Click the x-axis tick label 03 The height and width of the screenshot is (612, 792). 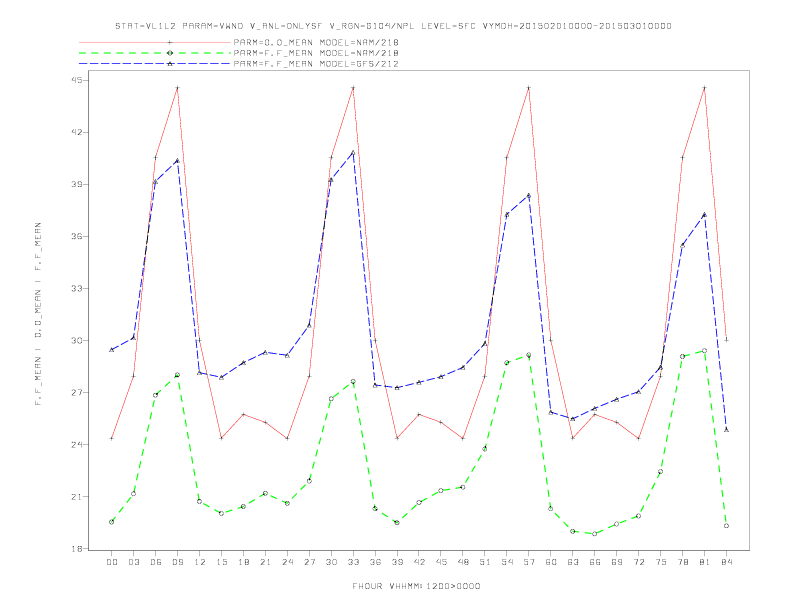[133, 562]
